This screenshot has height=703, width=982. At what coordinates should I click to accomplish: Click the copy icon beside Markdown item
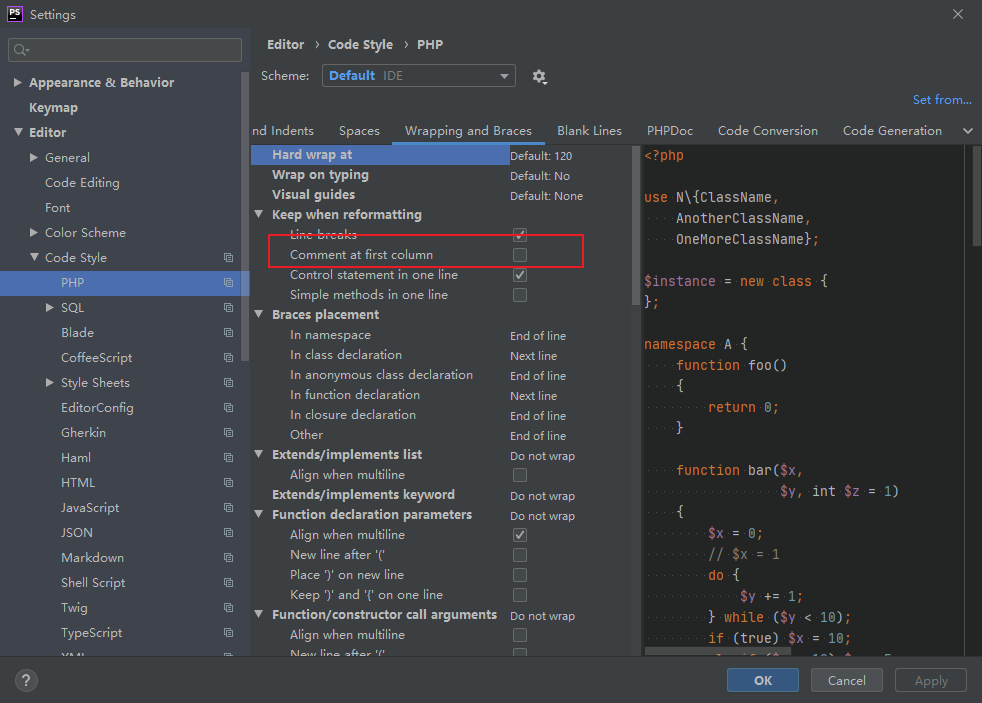coord(228,558)
